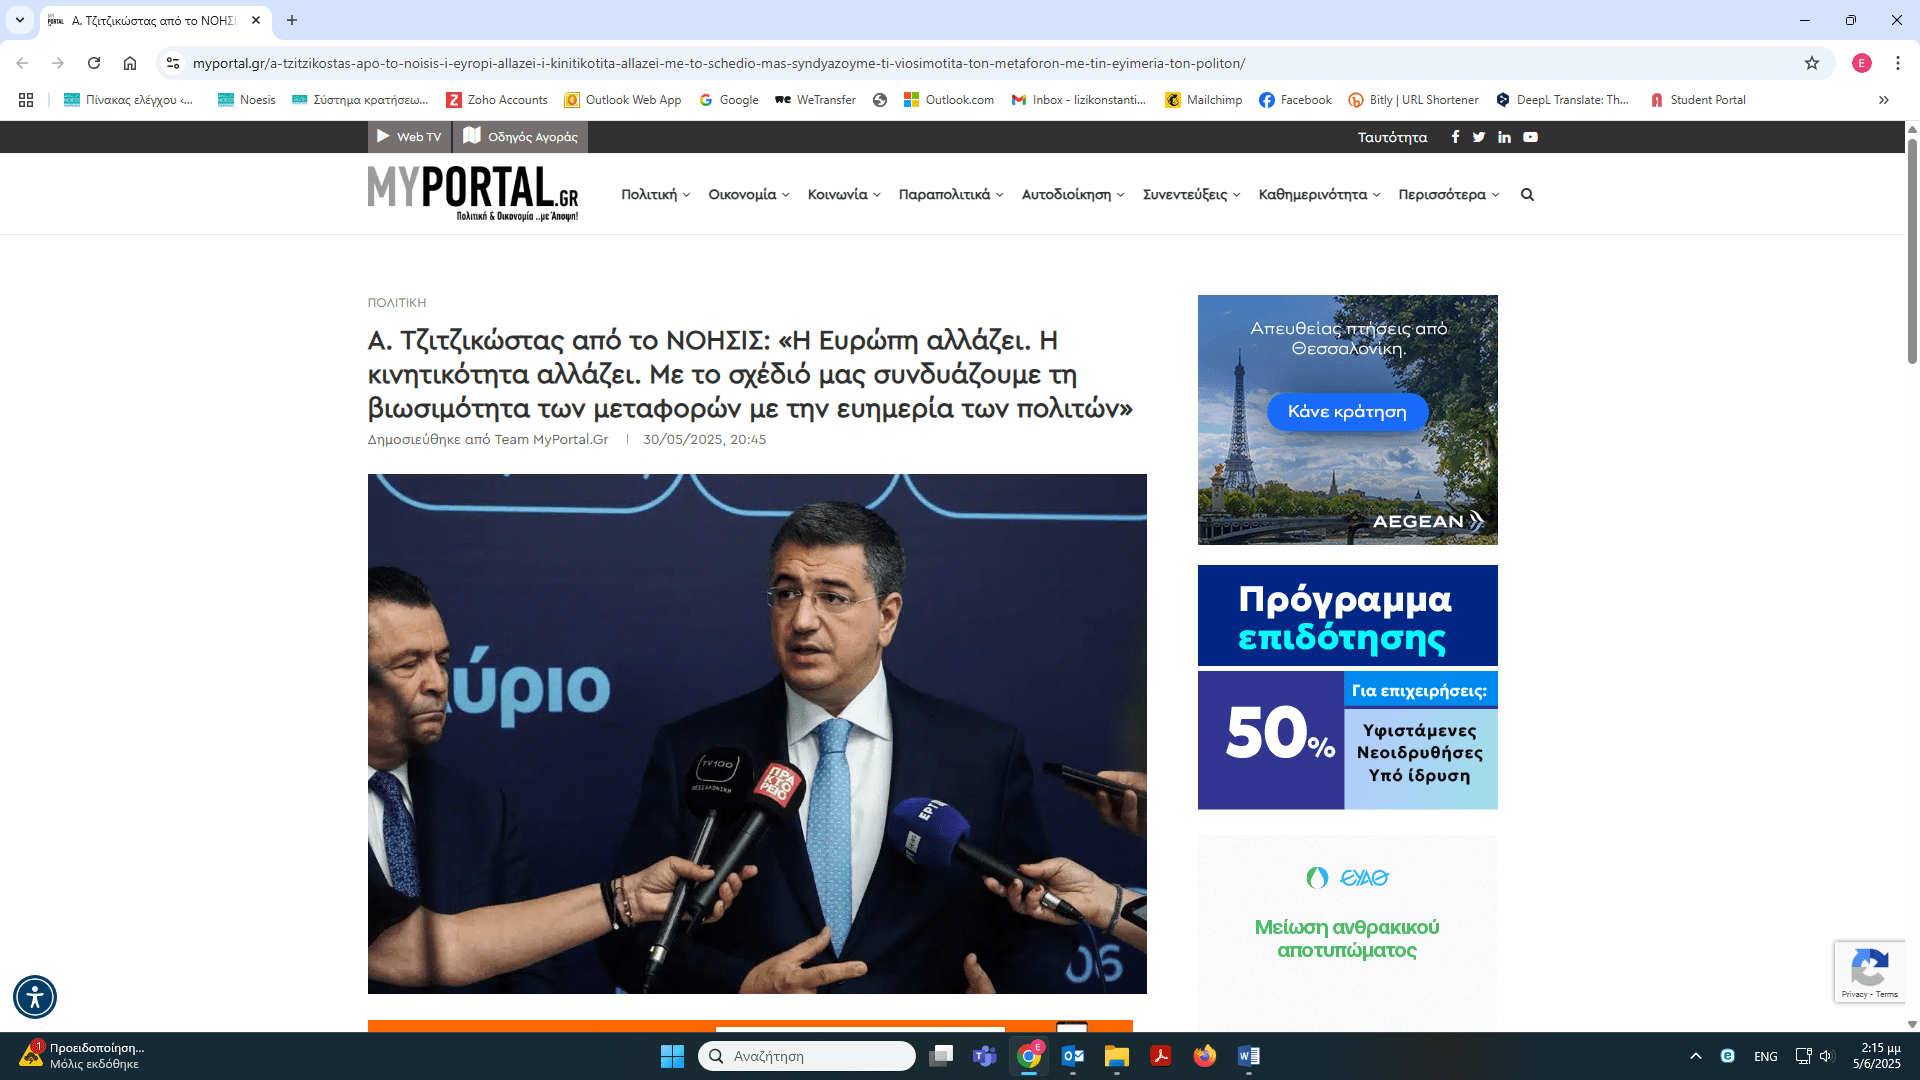This screenshot has height=1080, width=1920.
Task: Click the page vertical scrollbar thumb
Action: 1912,250
